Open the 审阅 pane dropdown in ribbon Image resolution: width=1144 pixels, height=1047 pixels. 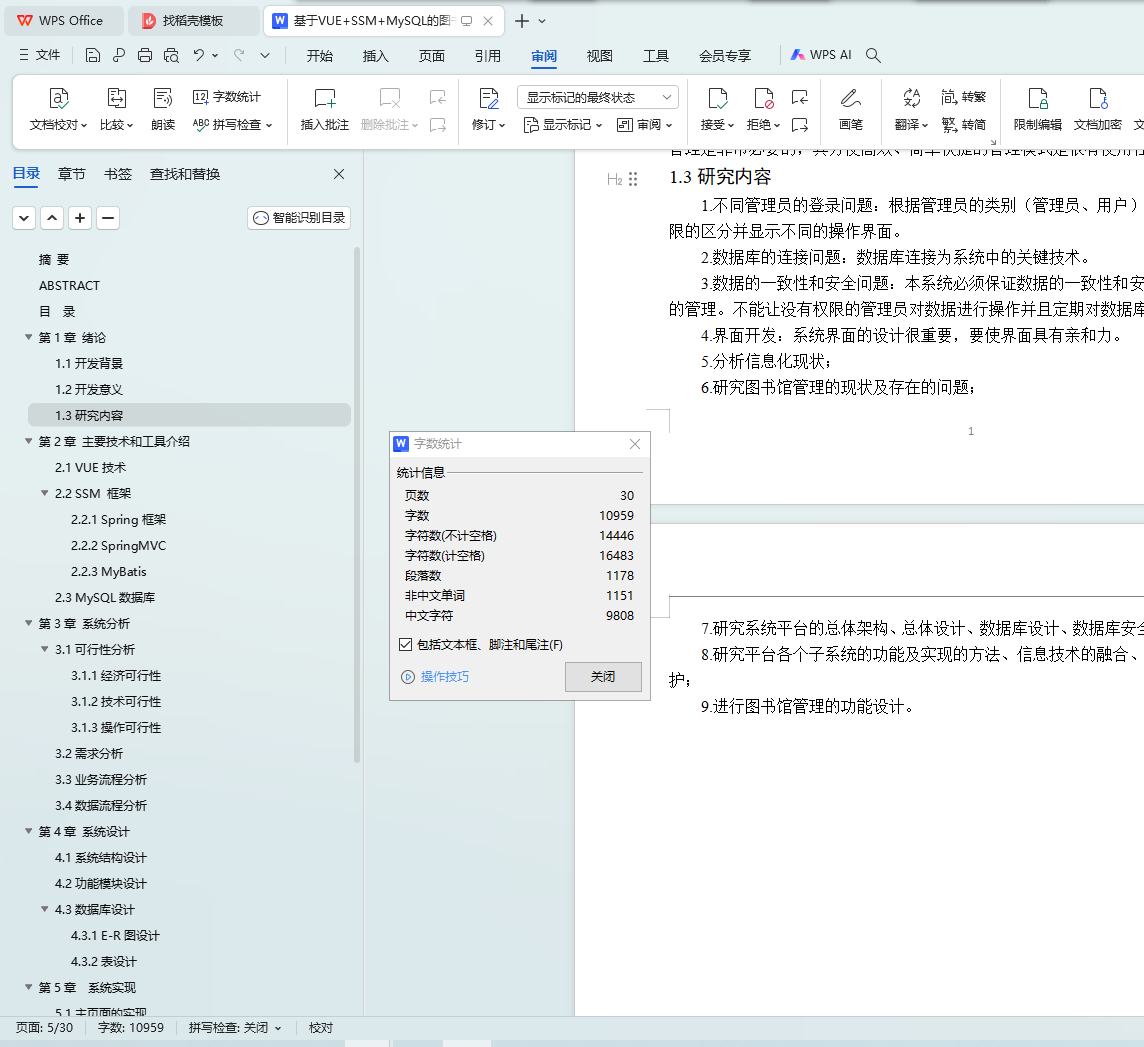tap(644, 125)
